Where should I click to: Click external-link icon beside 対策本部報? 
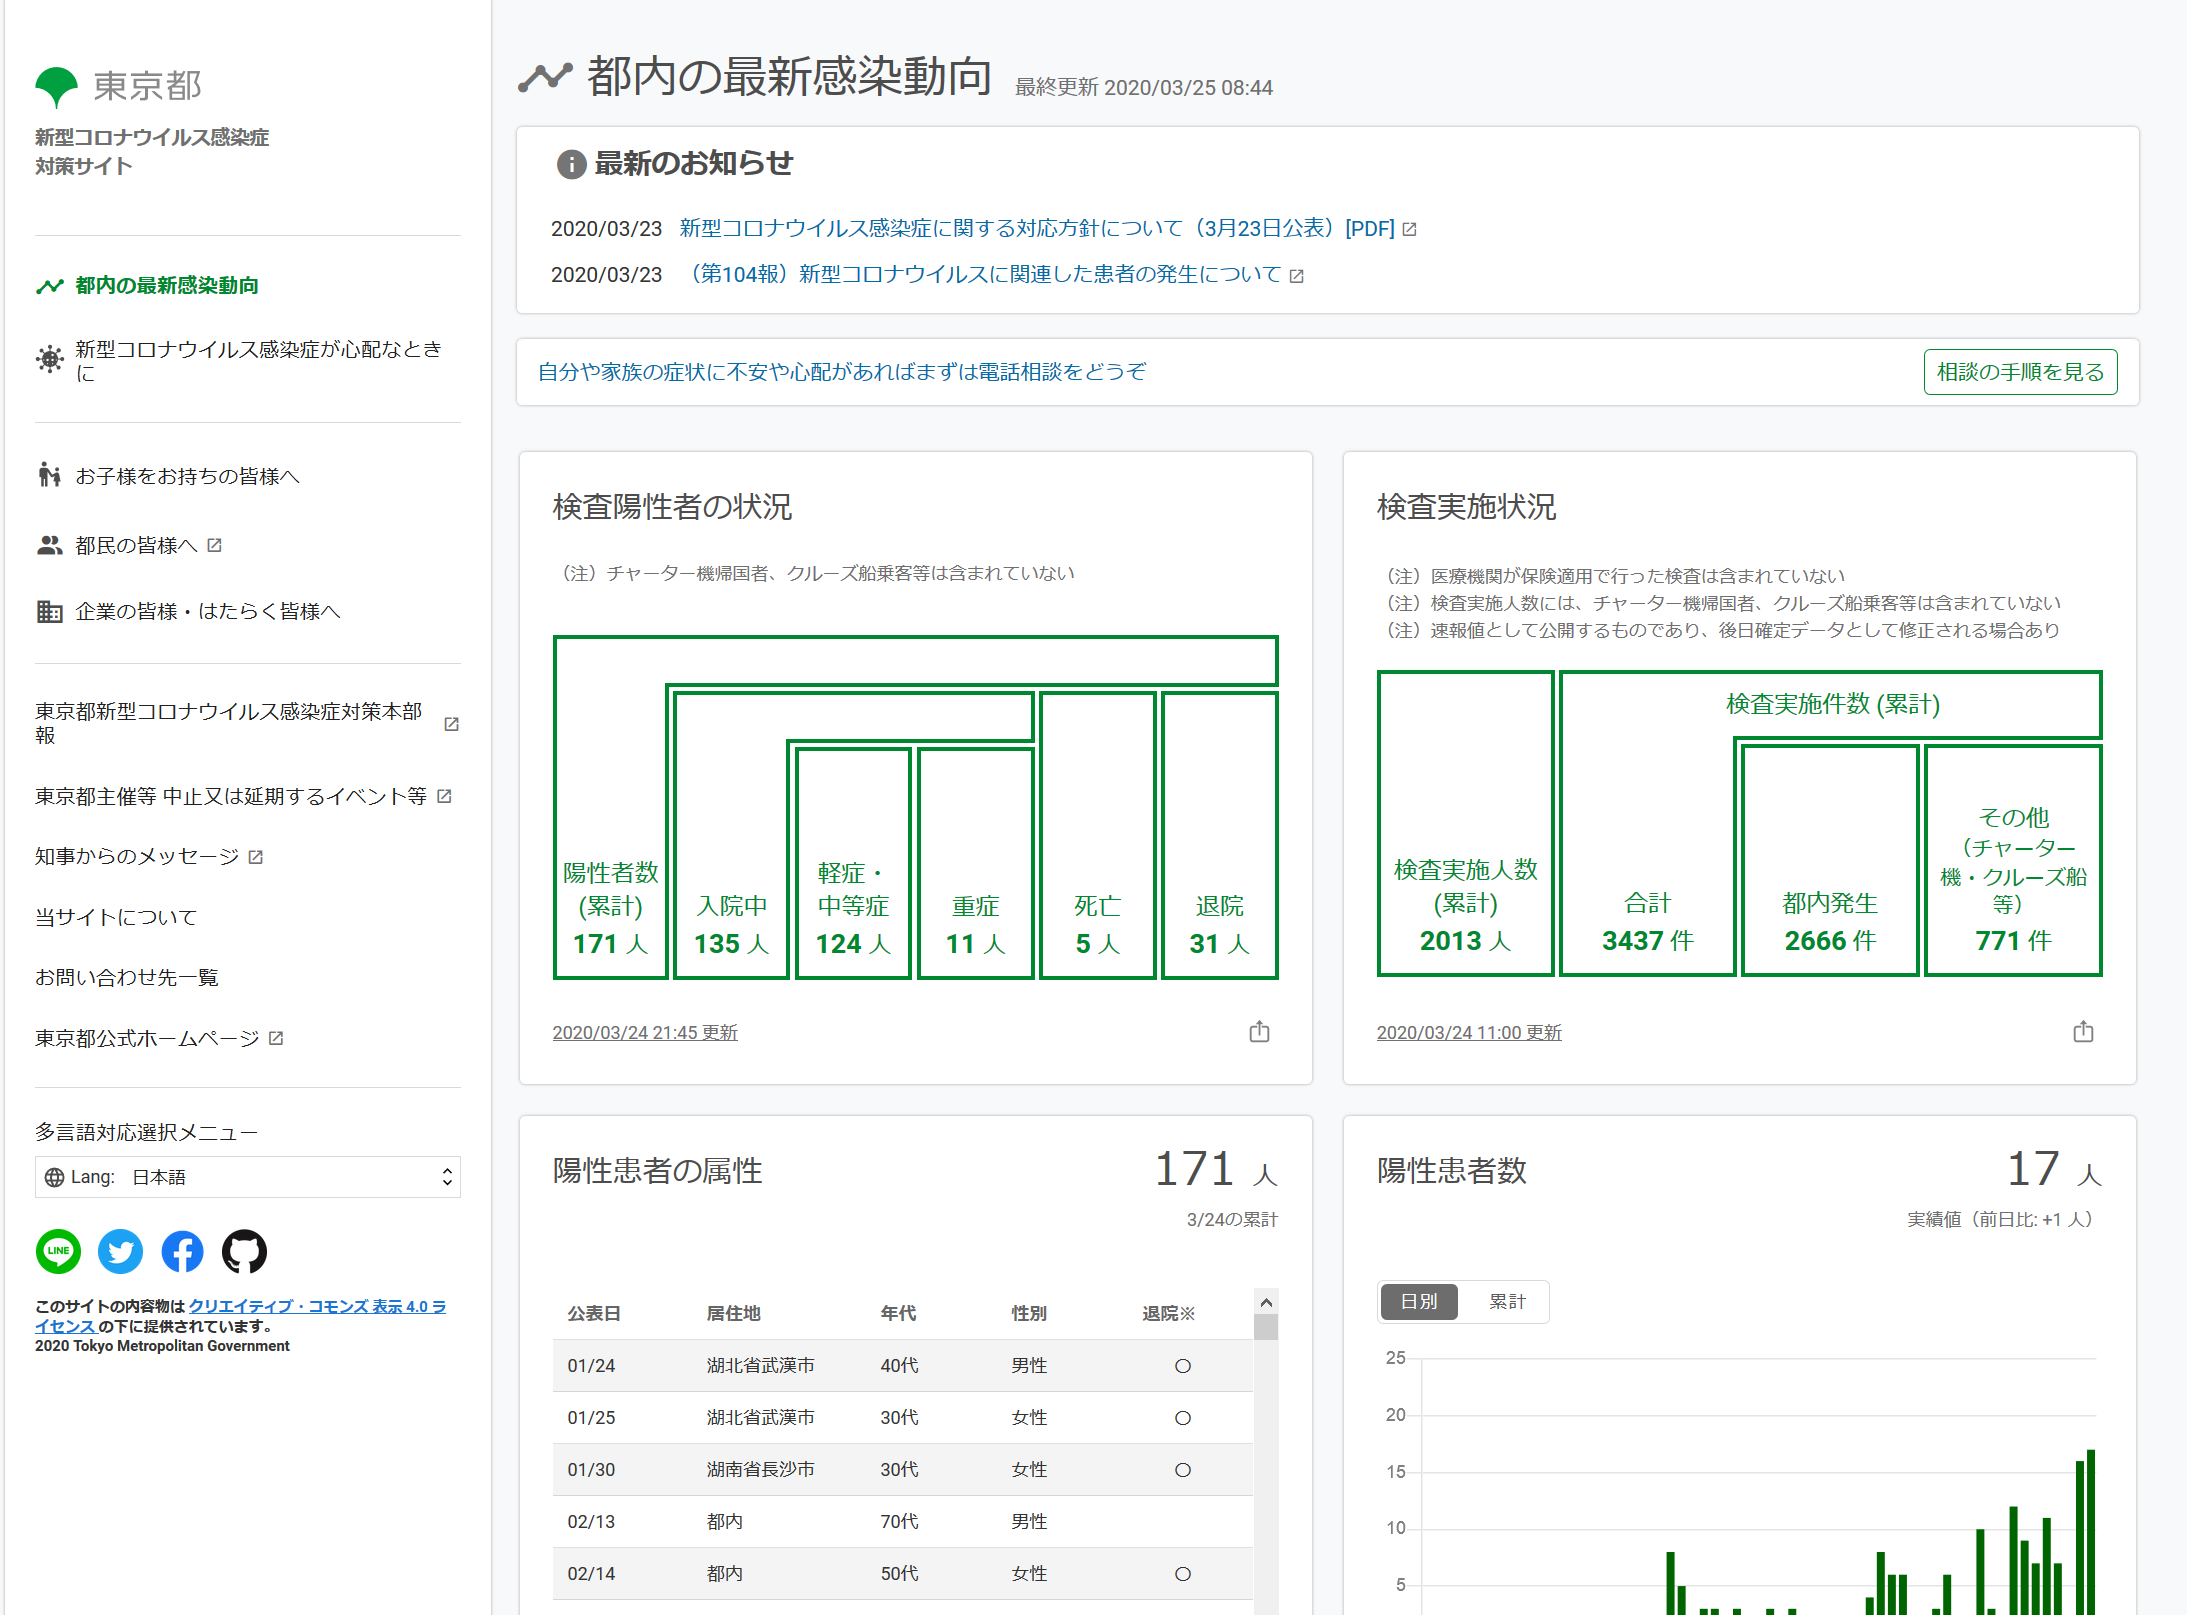[x=451, y=724]
